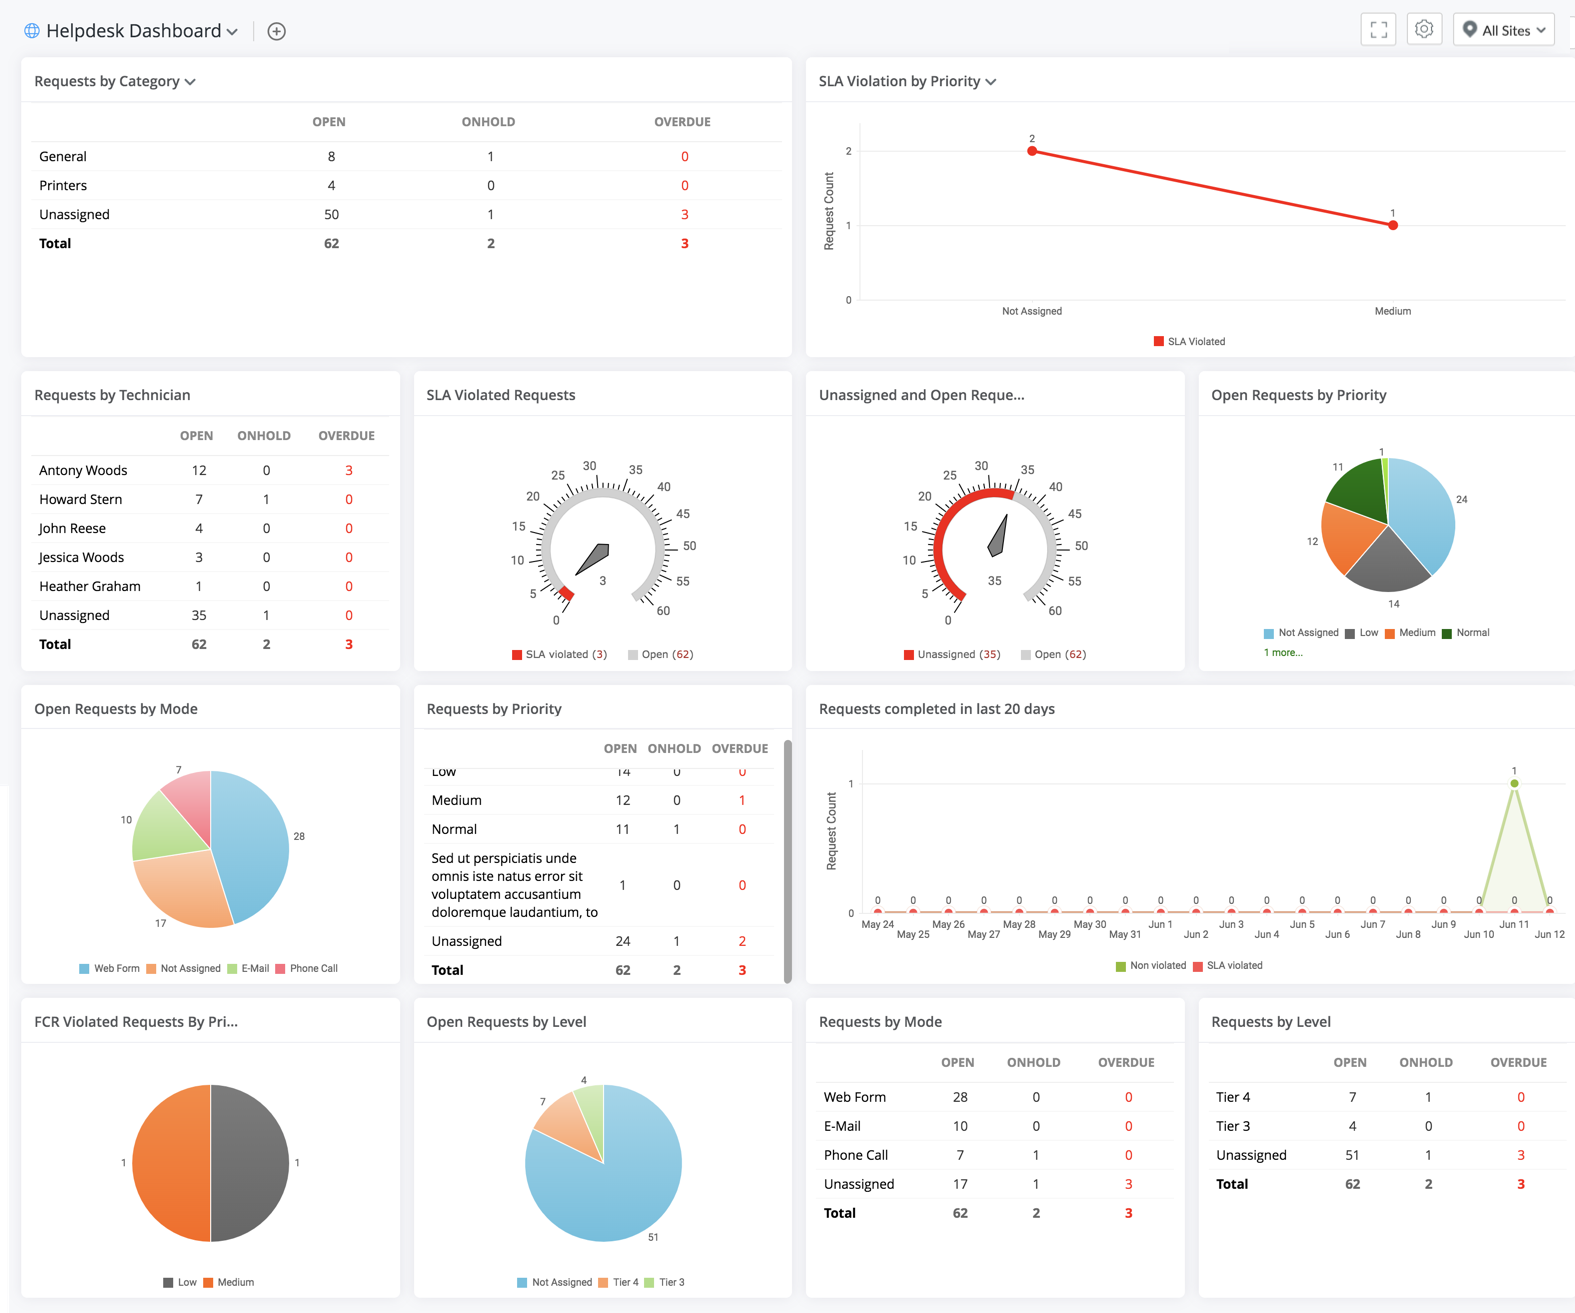The width and height of the screenshot is (1575, 1313).
Task: Toggle the Web Form legend entry
Action: (x=109, y=968)
